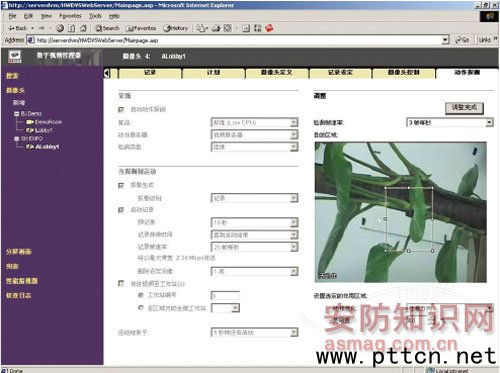Click the Refresh page toolbar icon
Image resolution: width=500 pixels, height=373 pixels.
71,28
